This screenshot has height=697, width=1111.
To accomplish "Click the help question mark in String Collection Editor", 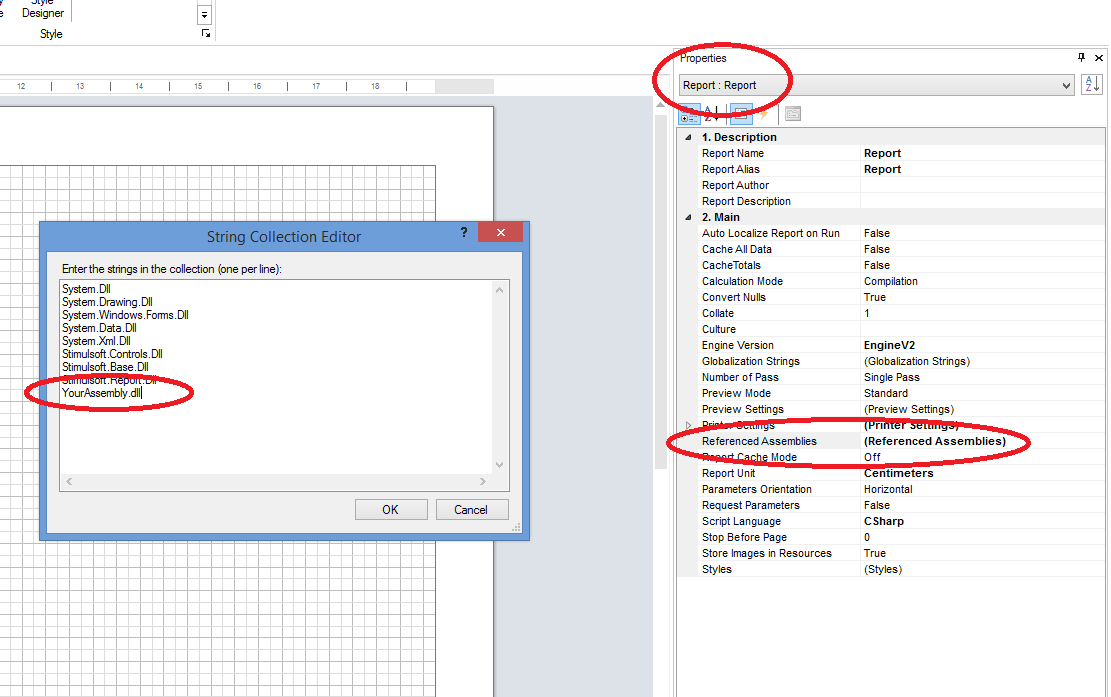I will (x=463, y=232).
